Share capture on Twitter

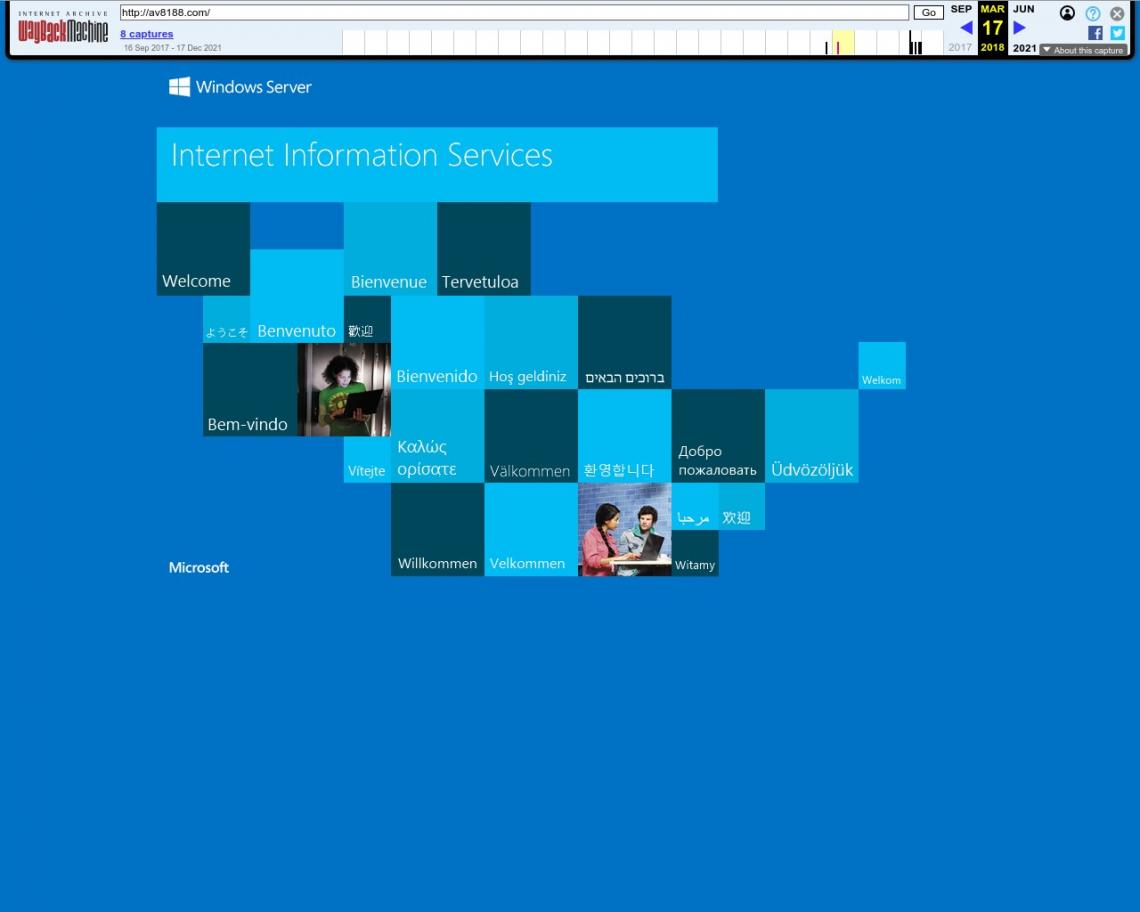click(x=1118, y=33)
